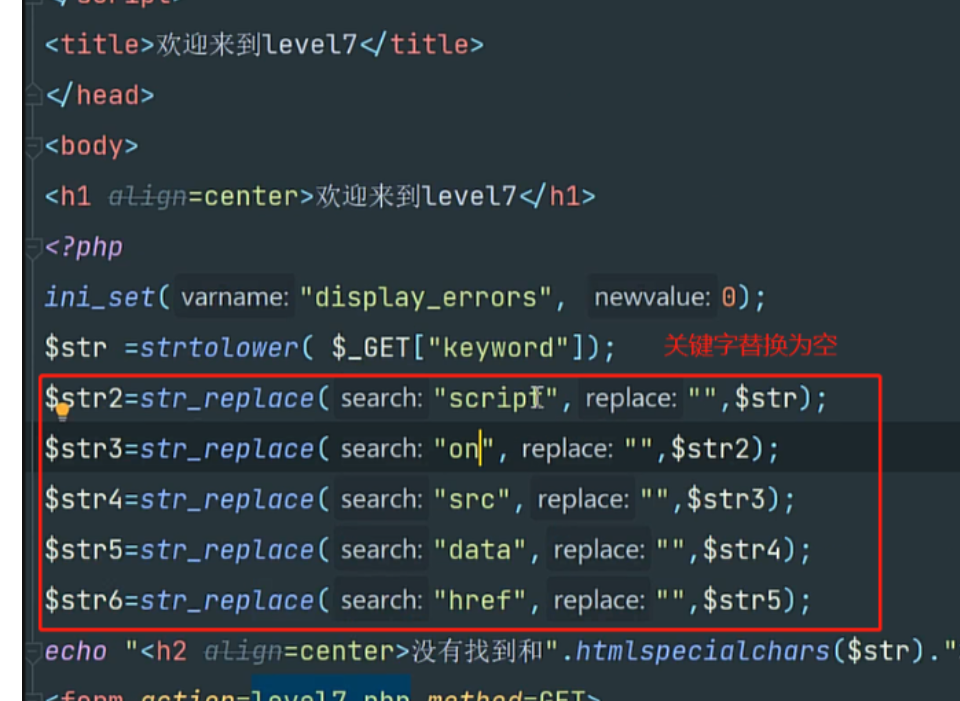Click the "data" search string
This screenshot has height=701, width=960.
(x=479, y=550)
